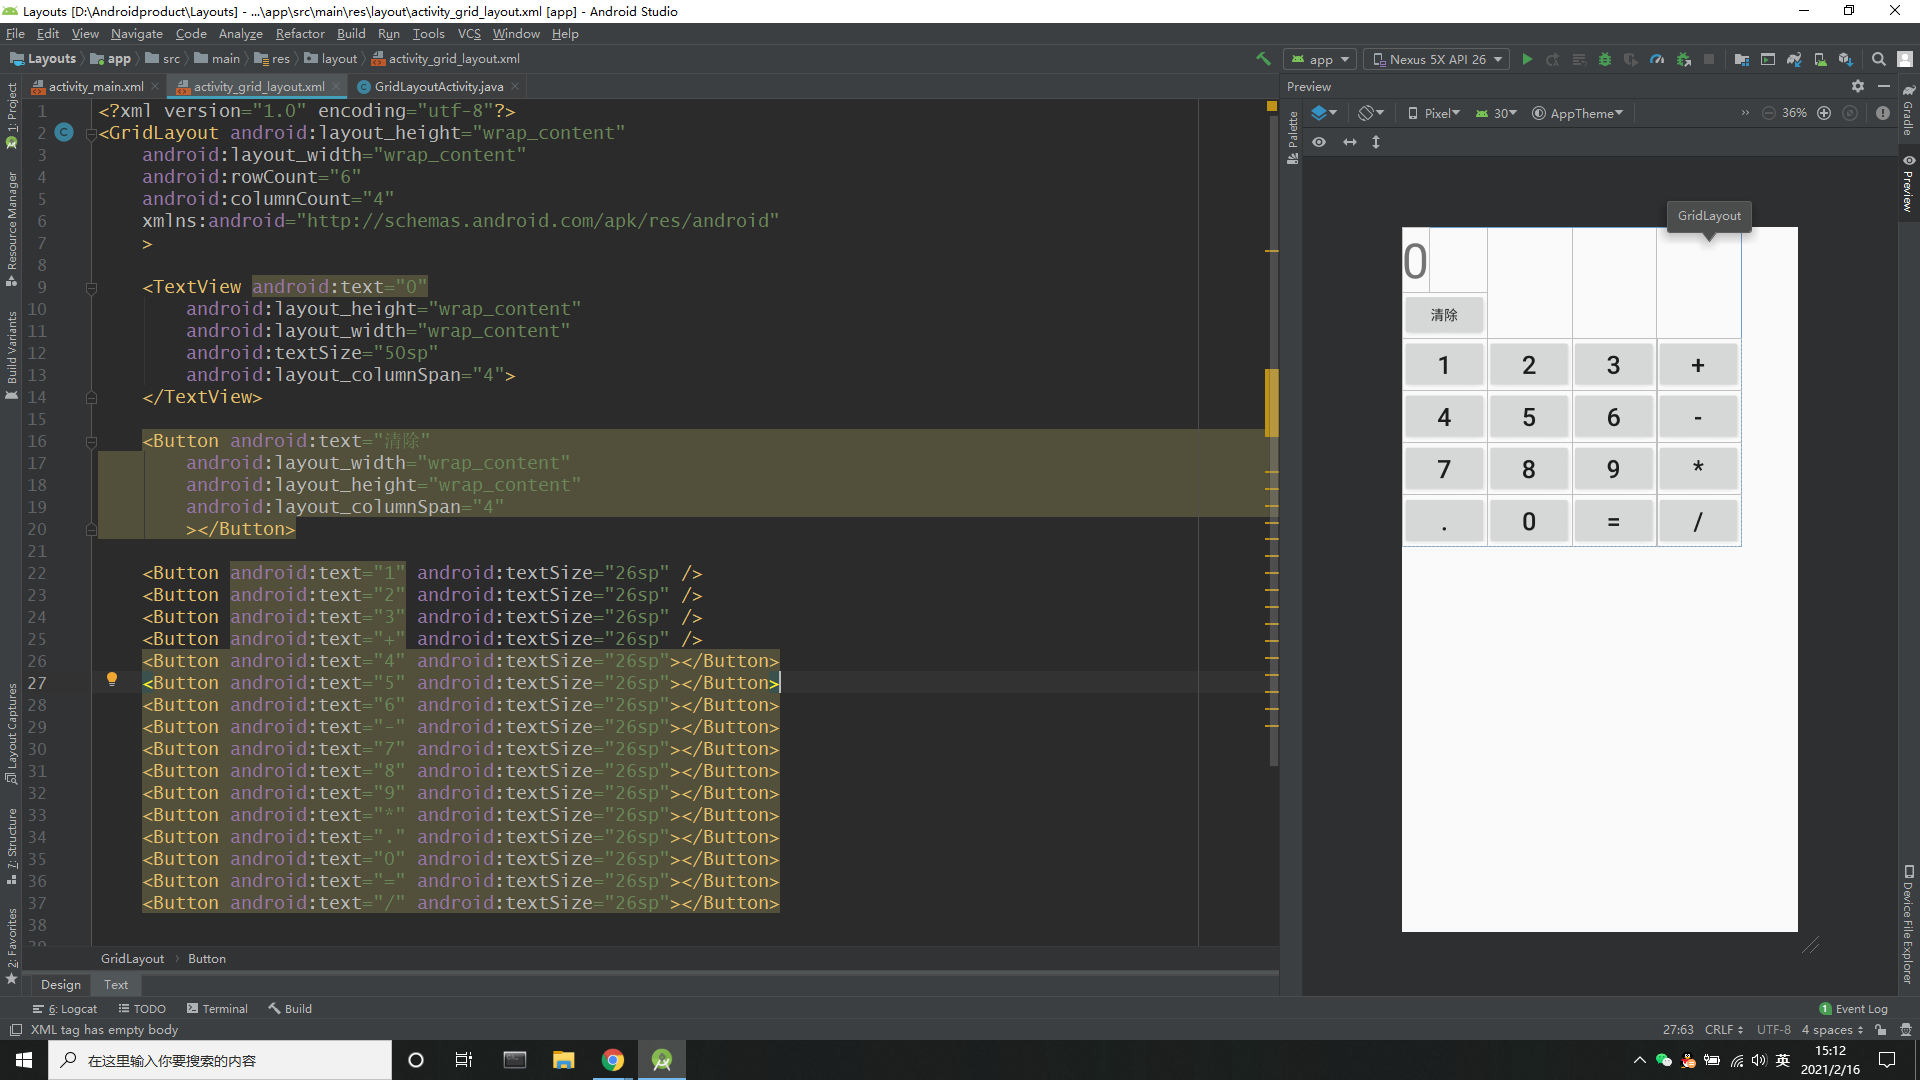
Task: Open the Nexus 5X API 26 device dropdown
Action: 1436,60
